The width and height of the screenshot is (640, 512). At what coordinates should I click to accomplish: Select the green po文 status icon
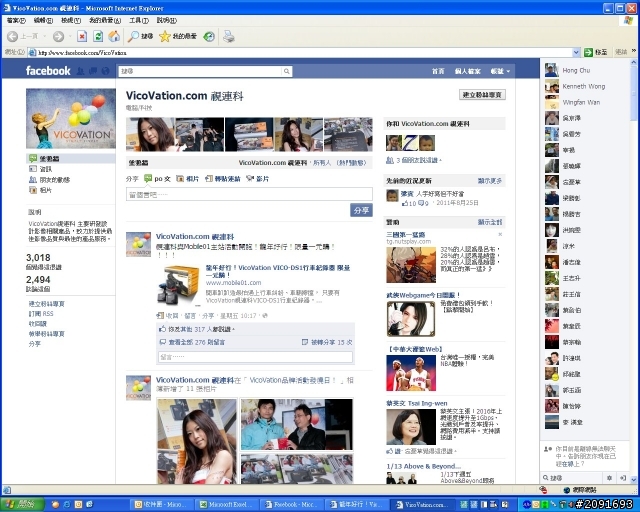(x=148, y=178)
